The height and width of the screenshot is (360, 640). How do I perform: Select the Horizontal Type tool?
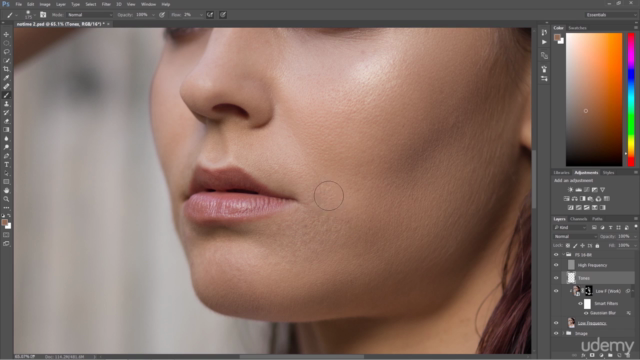(6, 164)
